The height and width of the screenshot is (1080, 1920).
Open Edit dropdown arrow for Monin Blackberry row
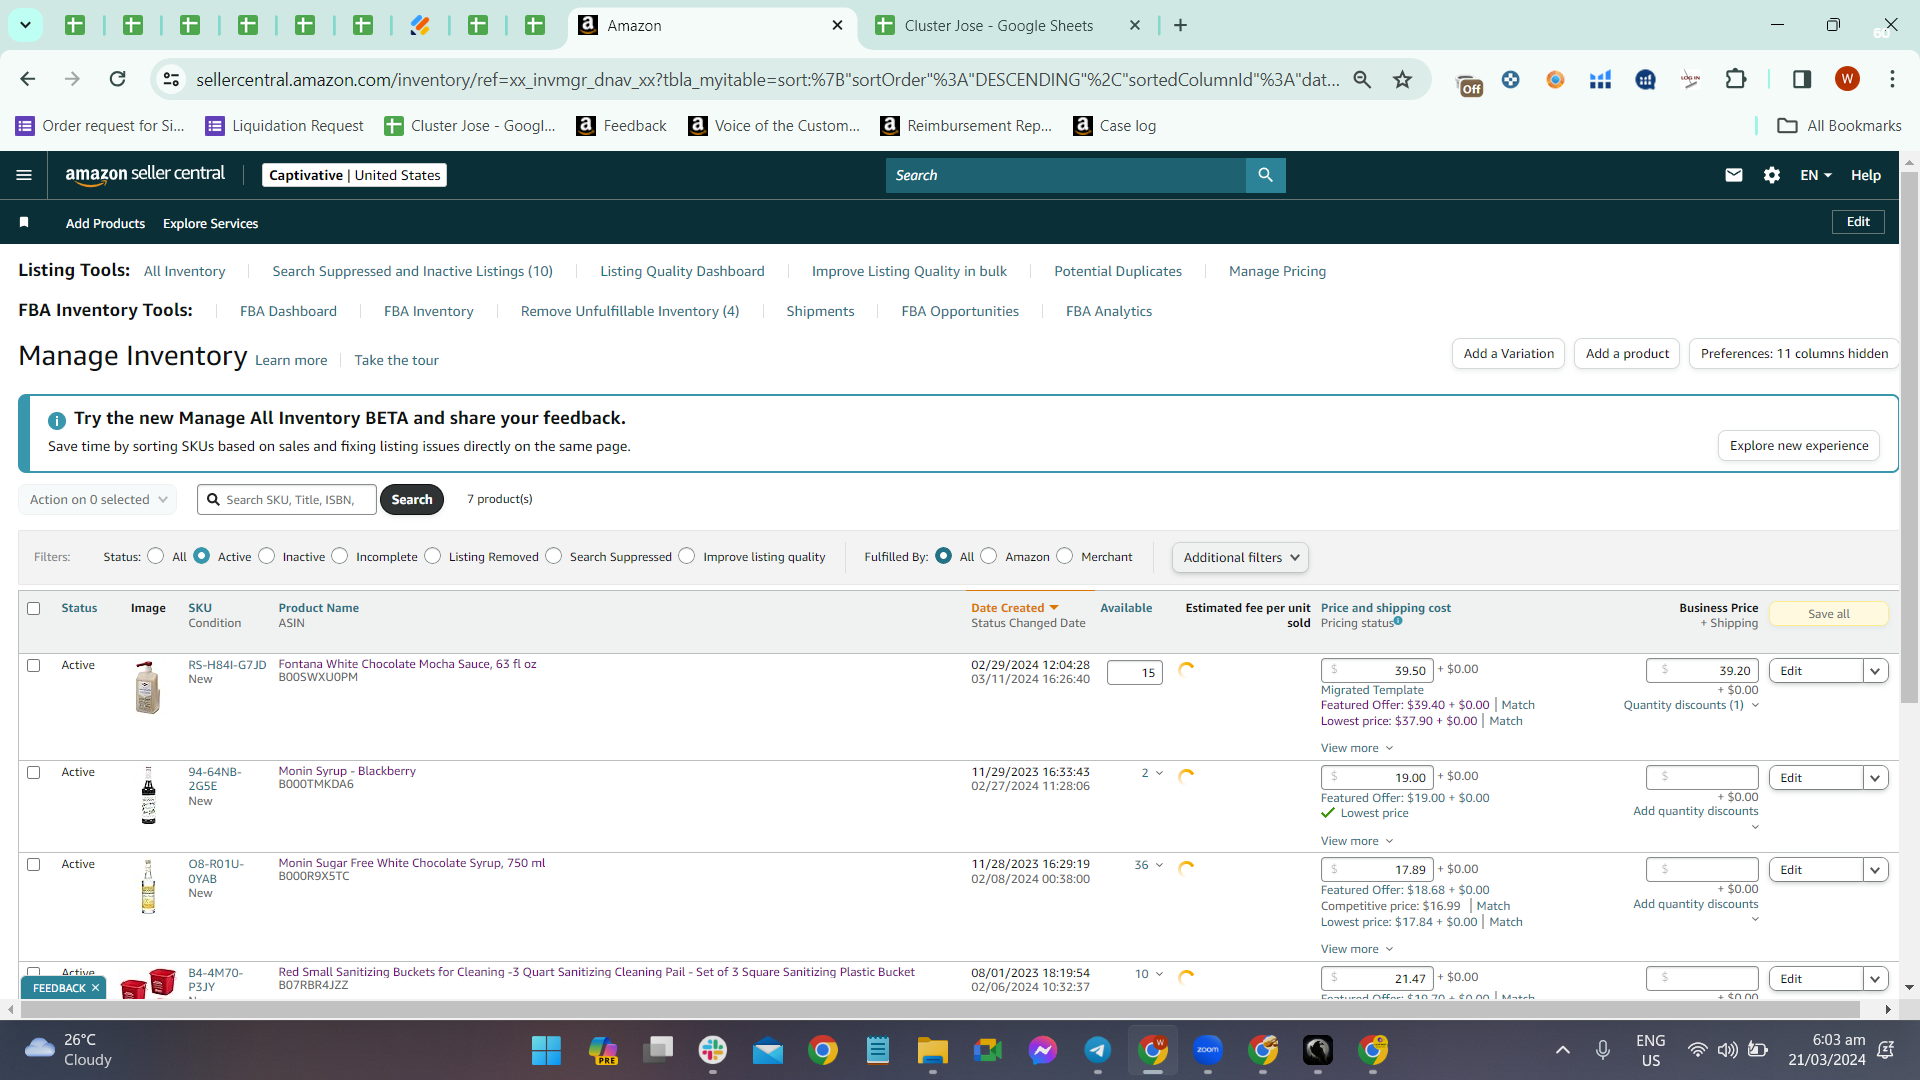[x=1876, y=778]
